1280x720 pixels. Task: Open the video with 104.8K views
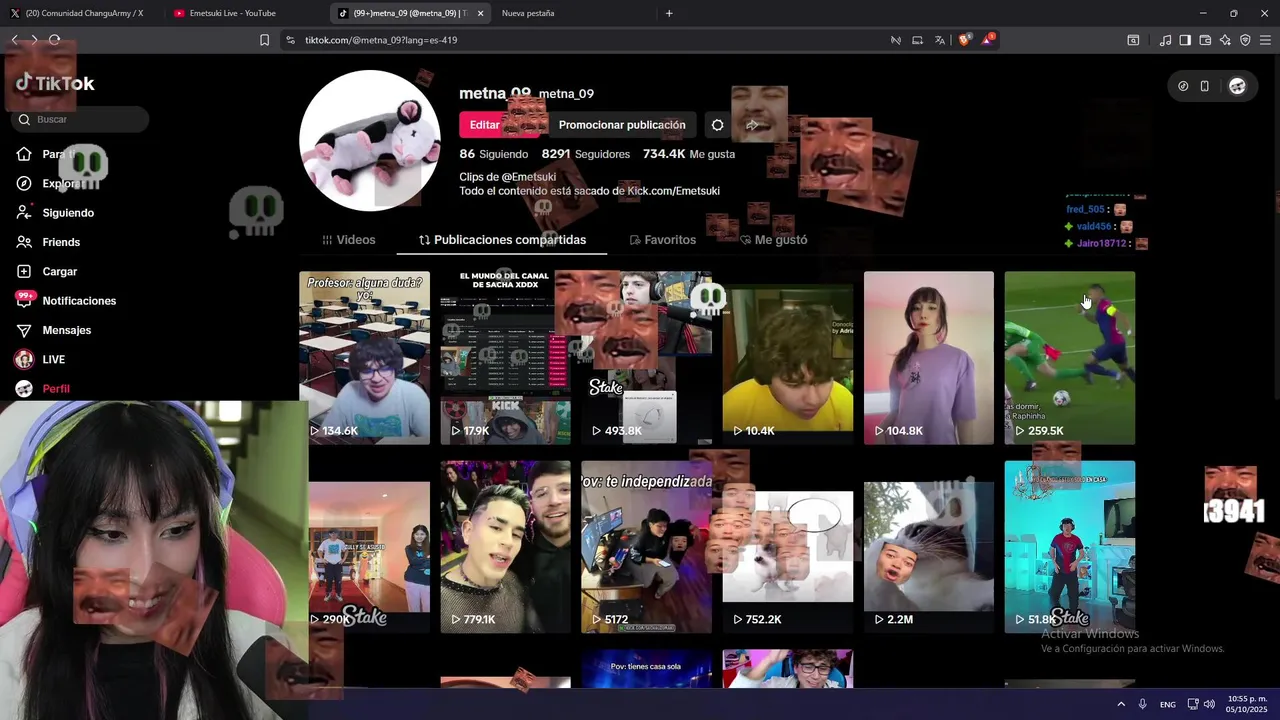[929, 357]
